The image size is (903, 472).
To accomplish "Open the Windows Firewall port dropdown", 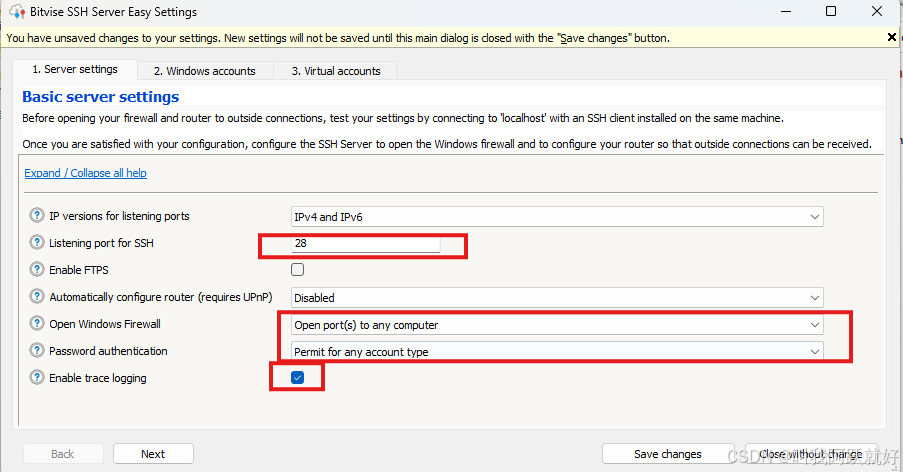I will [556, 324].
